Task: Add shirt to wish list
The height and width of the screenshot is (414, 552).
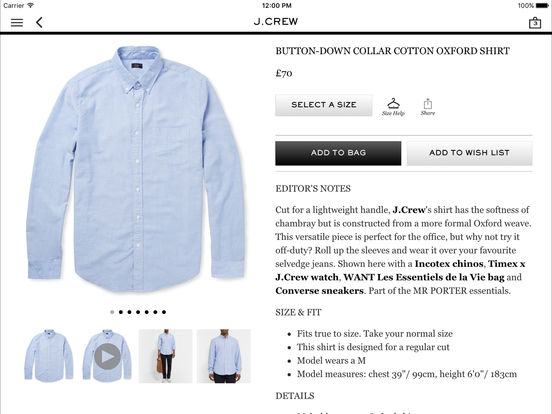Action: pyautogui.click(x=469, y=153)
